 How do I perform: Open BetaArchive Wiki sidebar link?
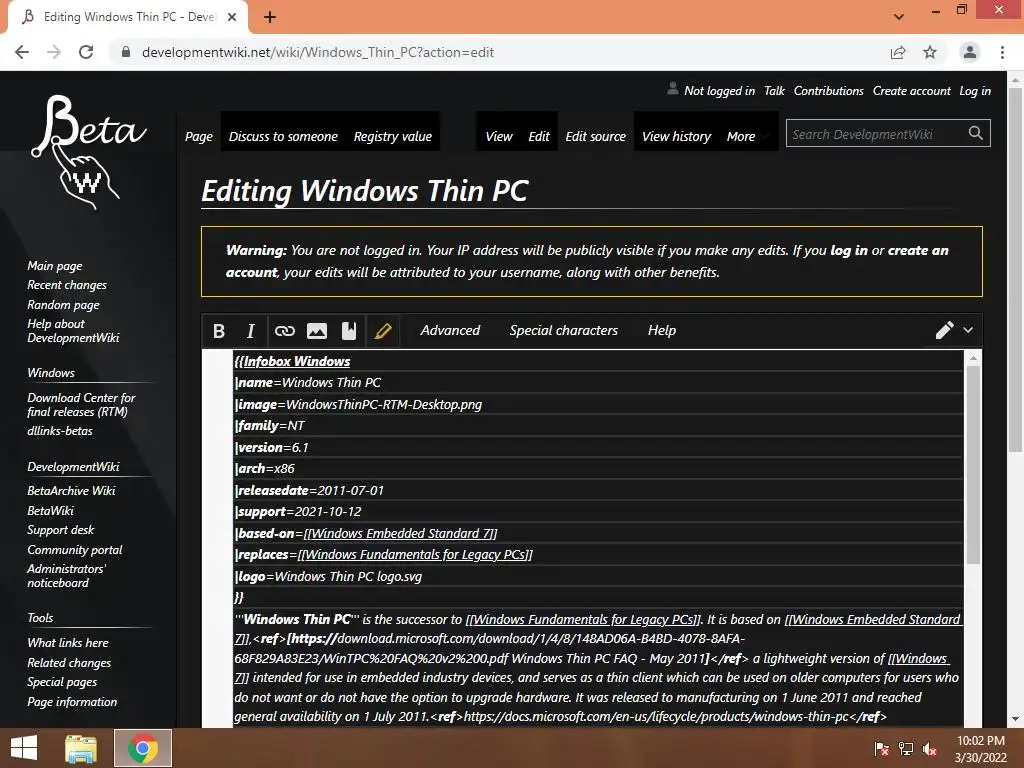71,490
